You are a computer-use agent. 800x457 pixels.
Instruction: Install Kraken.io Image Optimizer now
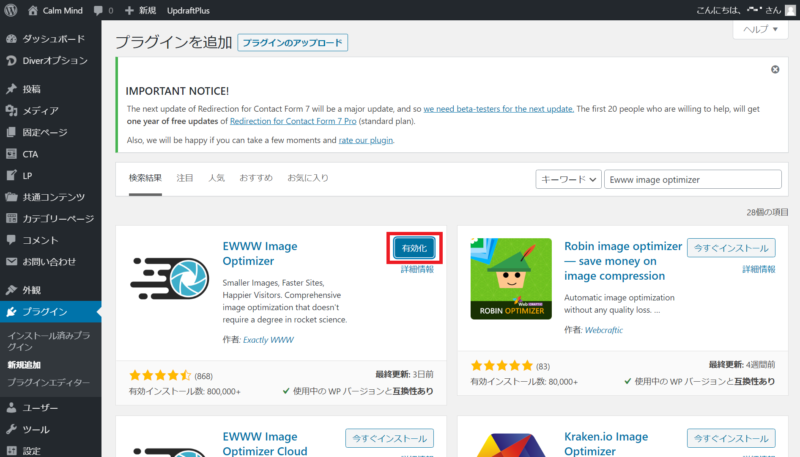pos(731,438)
